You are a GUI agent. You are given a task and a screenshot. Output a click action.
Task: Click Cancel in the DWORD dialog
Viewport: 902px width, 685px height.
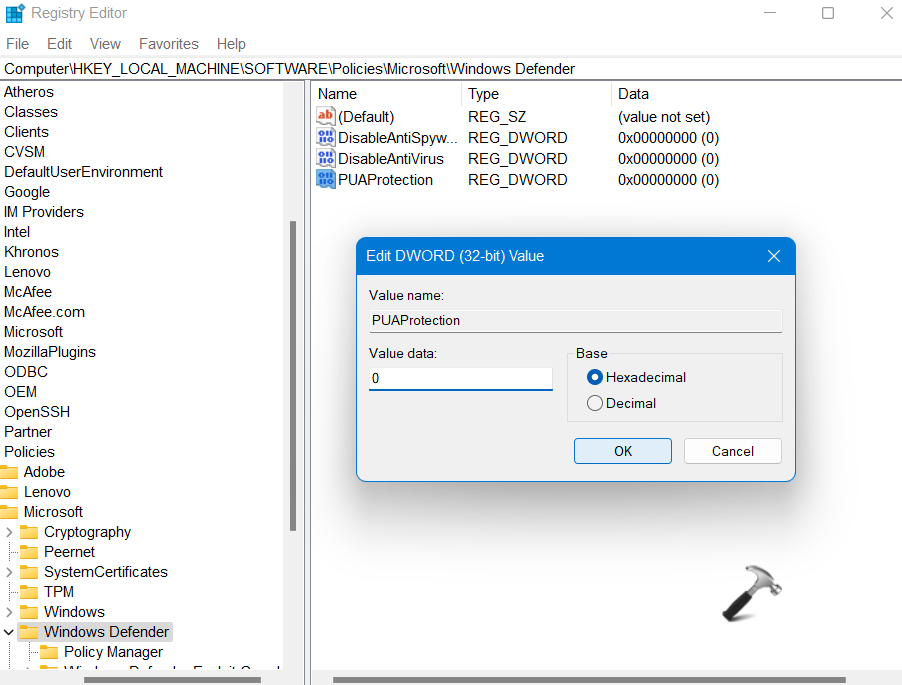(732, 451)
